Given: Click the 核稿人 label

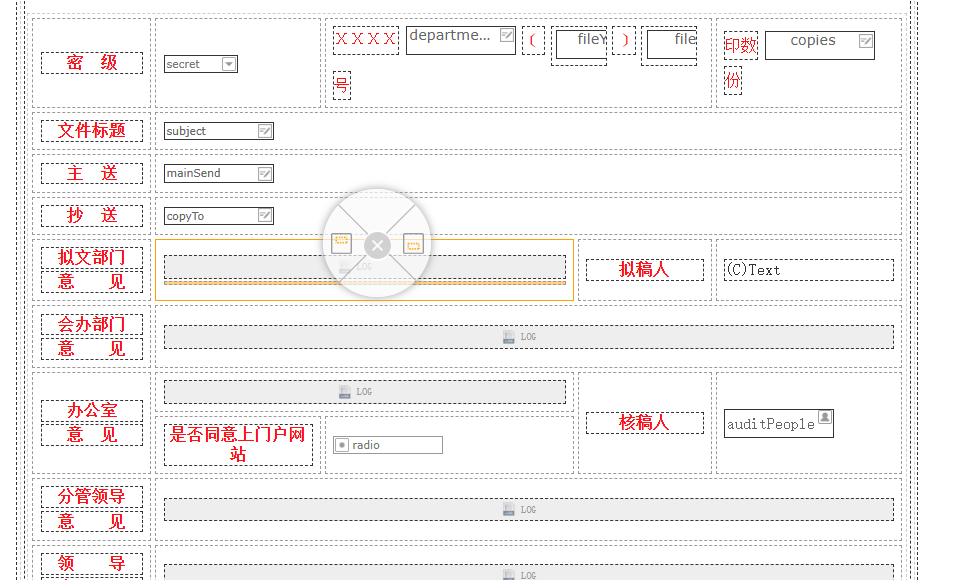Looking at the screenshot, I should coord(644,423).
